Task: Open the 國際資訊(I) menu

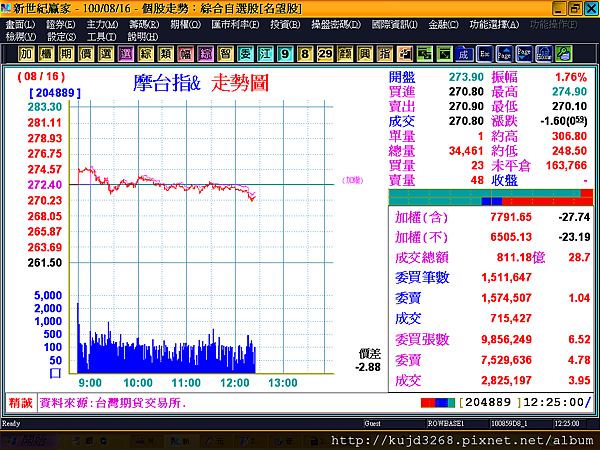Action: click(395, 25)
